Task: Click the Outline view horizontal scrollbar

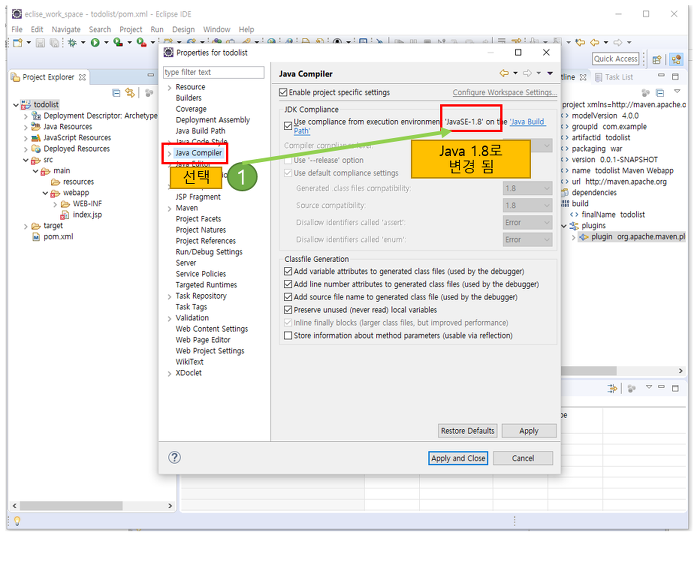Action: 589,370
